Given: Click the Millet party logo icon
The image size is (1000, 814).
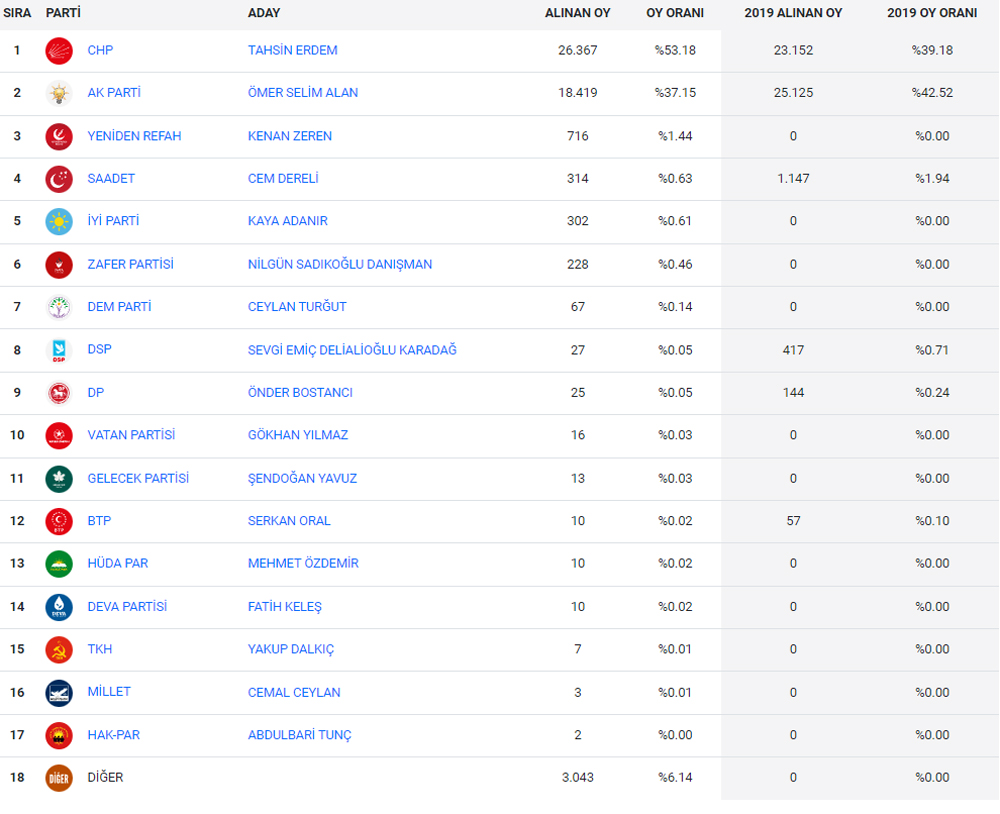Looking at the screenshot, I should coord(59,693).
